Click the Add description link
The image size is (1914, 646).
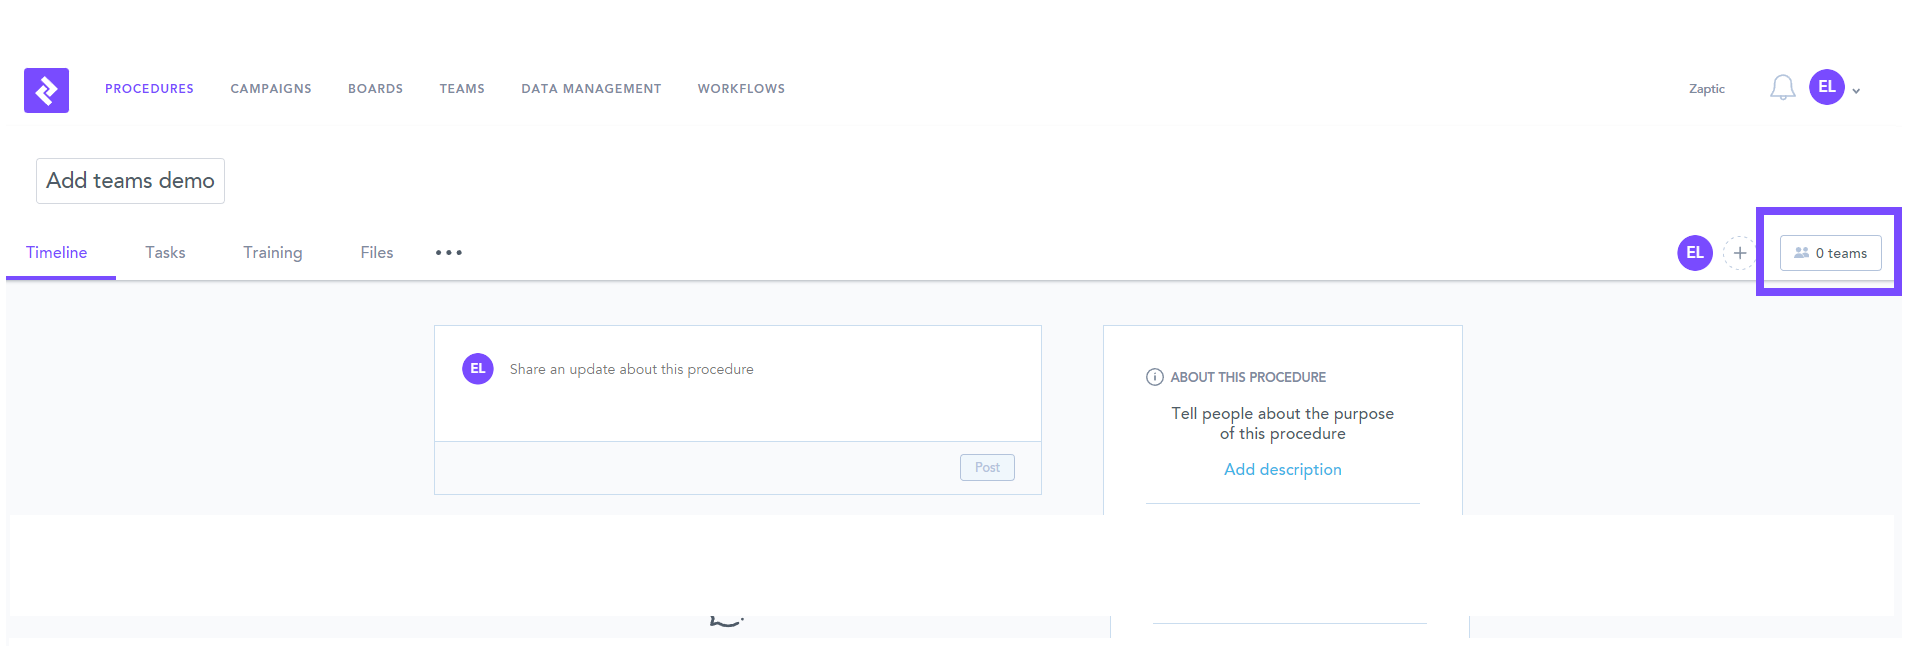pyautogui.click(x=1282, y=470)
